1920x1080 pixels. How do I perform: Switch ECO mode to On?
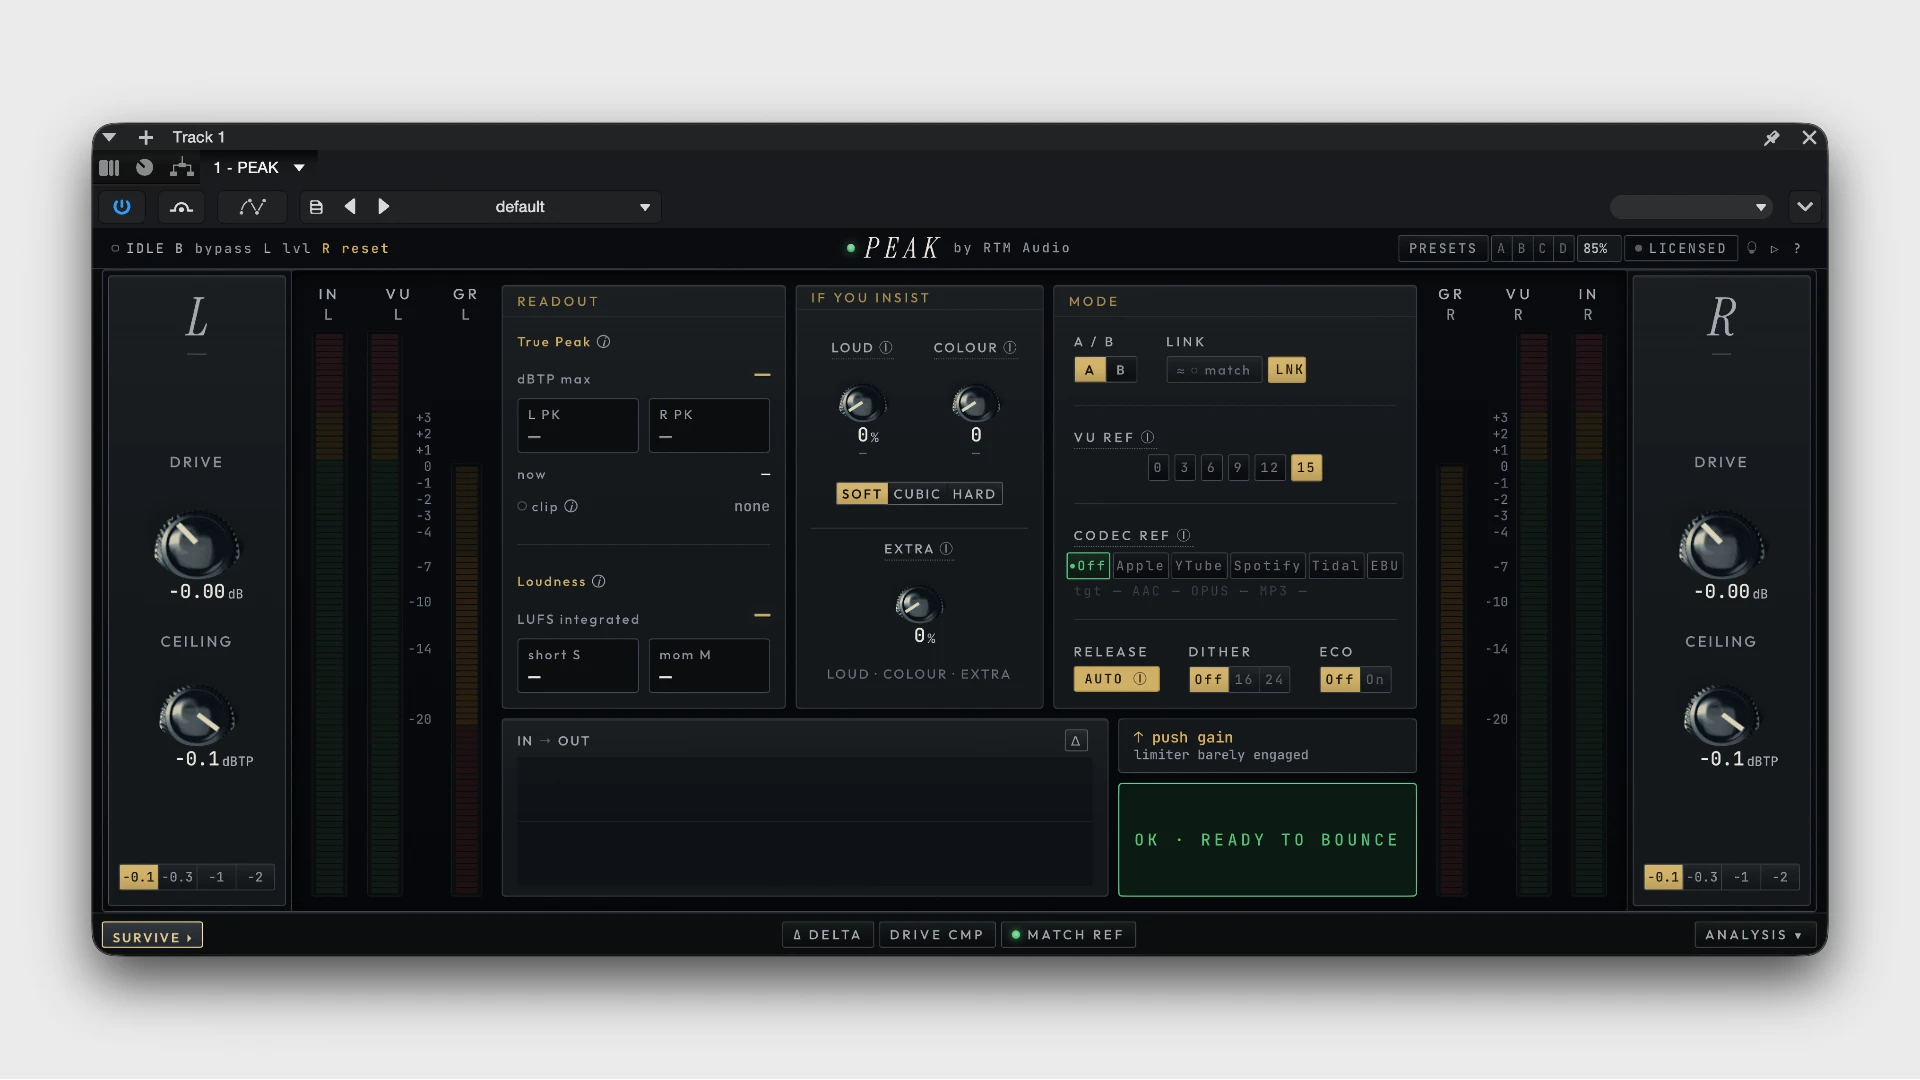click(1375, 680)
